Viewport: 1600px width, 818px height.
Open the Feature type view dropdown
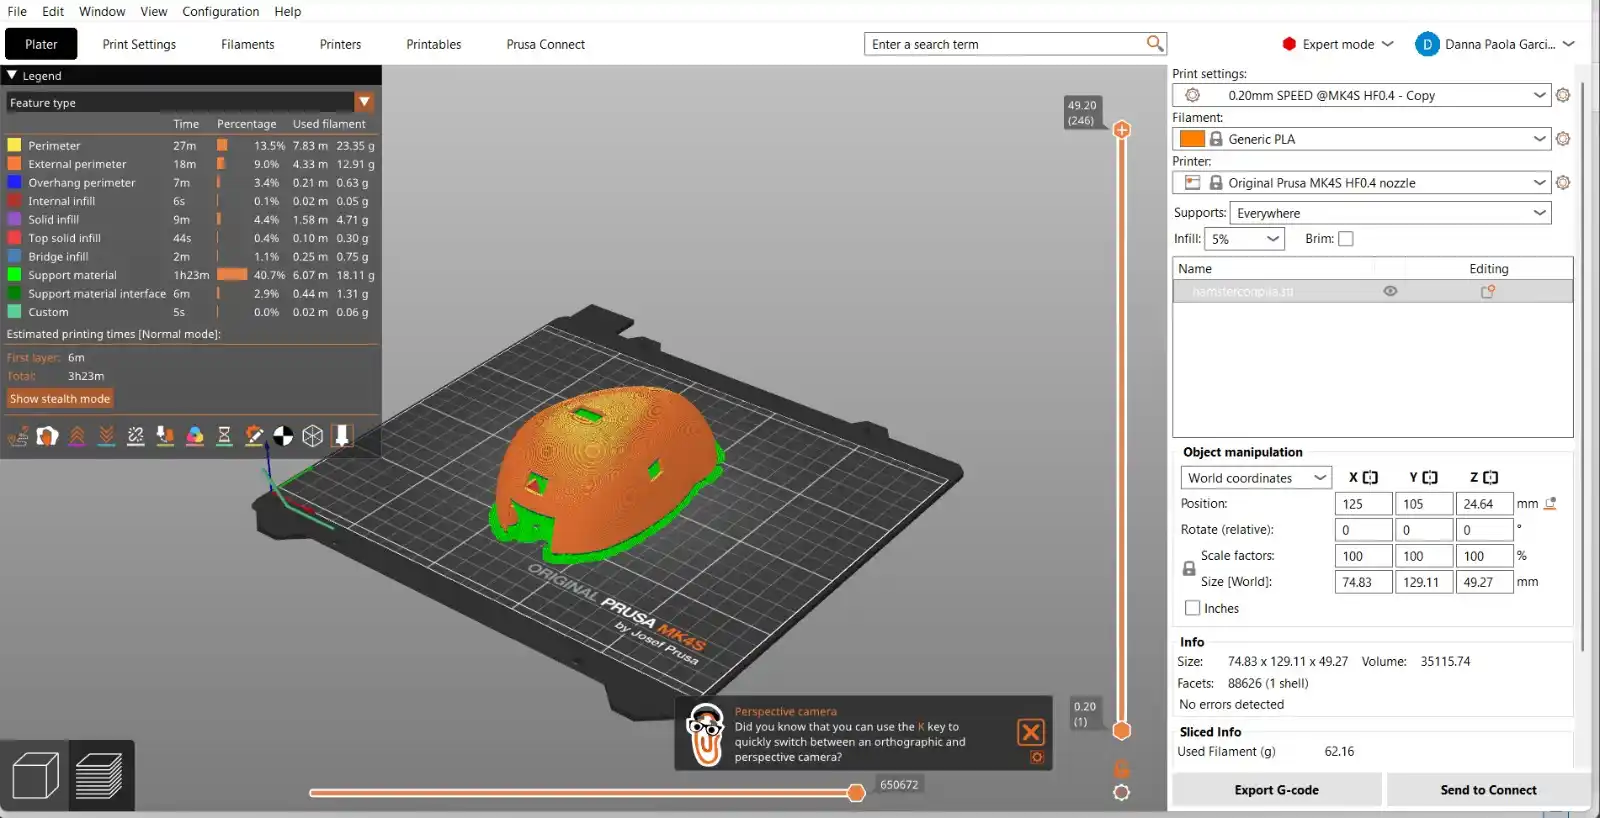click(190, 102)
